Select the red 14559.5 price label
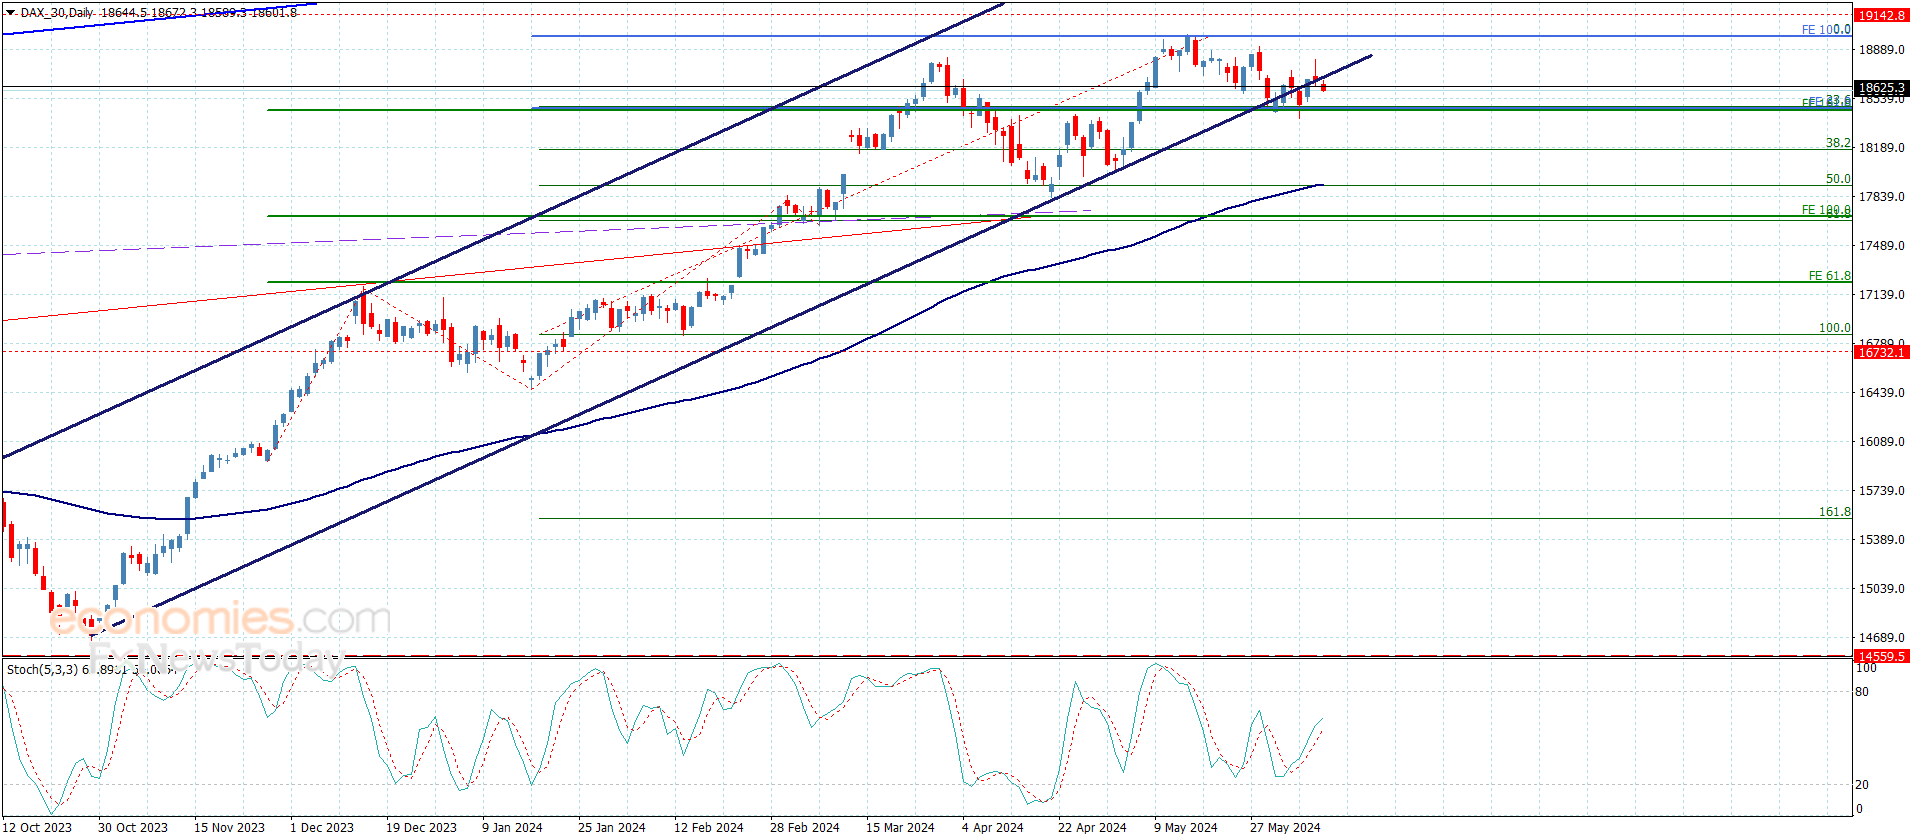The width and height of the screenshot is (1916, 840). [1882, 656]
